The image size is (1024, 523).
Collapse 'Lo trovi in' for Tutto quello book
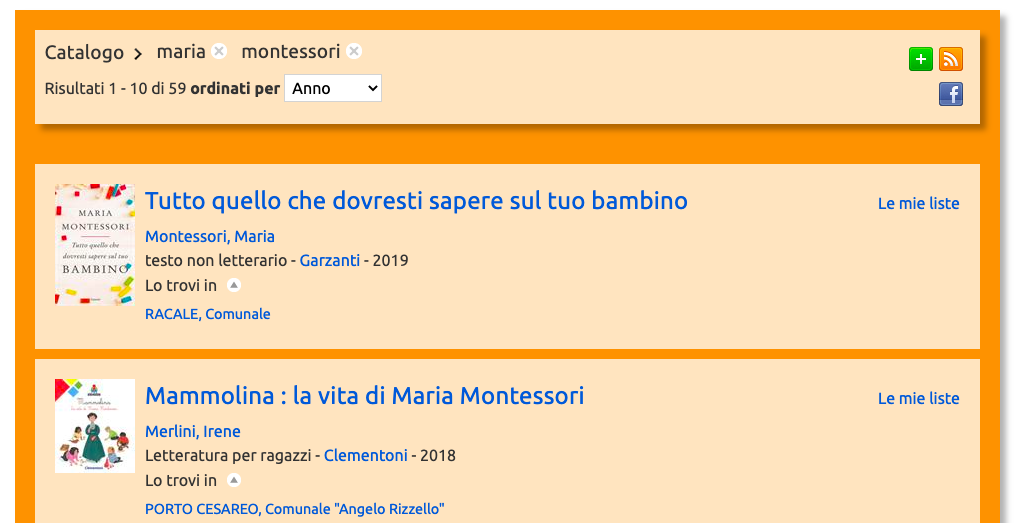click(234, 285)
